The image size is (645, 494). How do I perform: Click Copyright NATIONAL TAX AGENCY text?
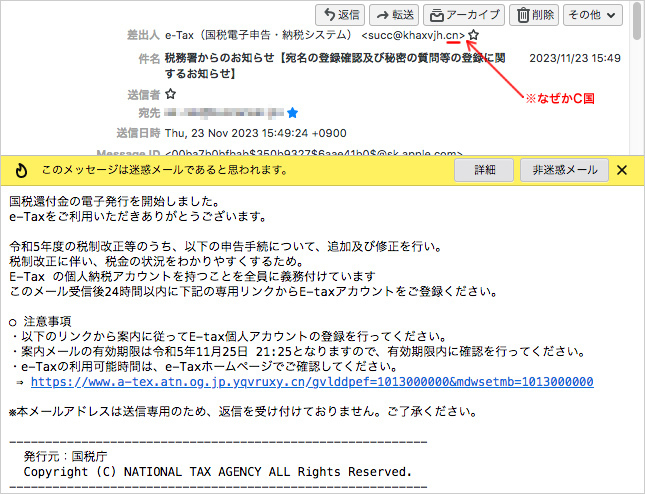point(218,472)
